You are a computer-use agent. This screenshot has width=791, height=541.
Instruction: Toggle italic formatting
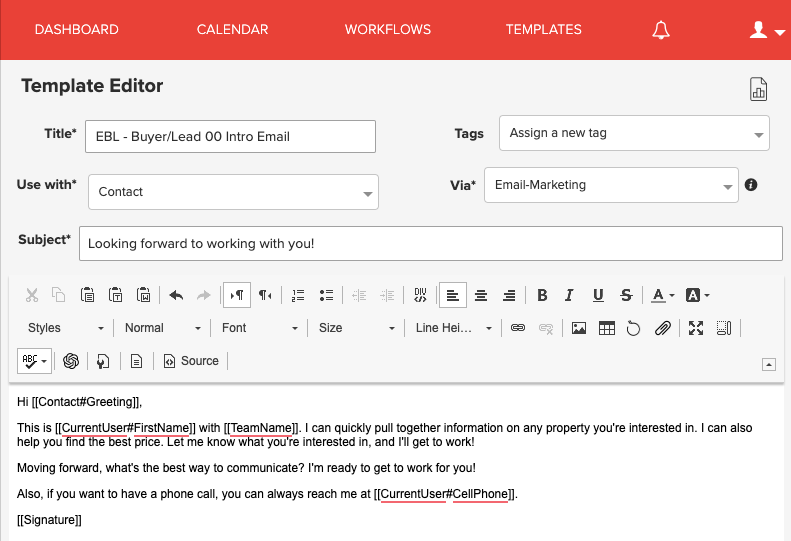570,295
